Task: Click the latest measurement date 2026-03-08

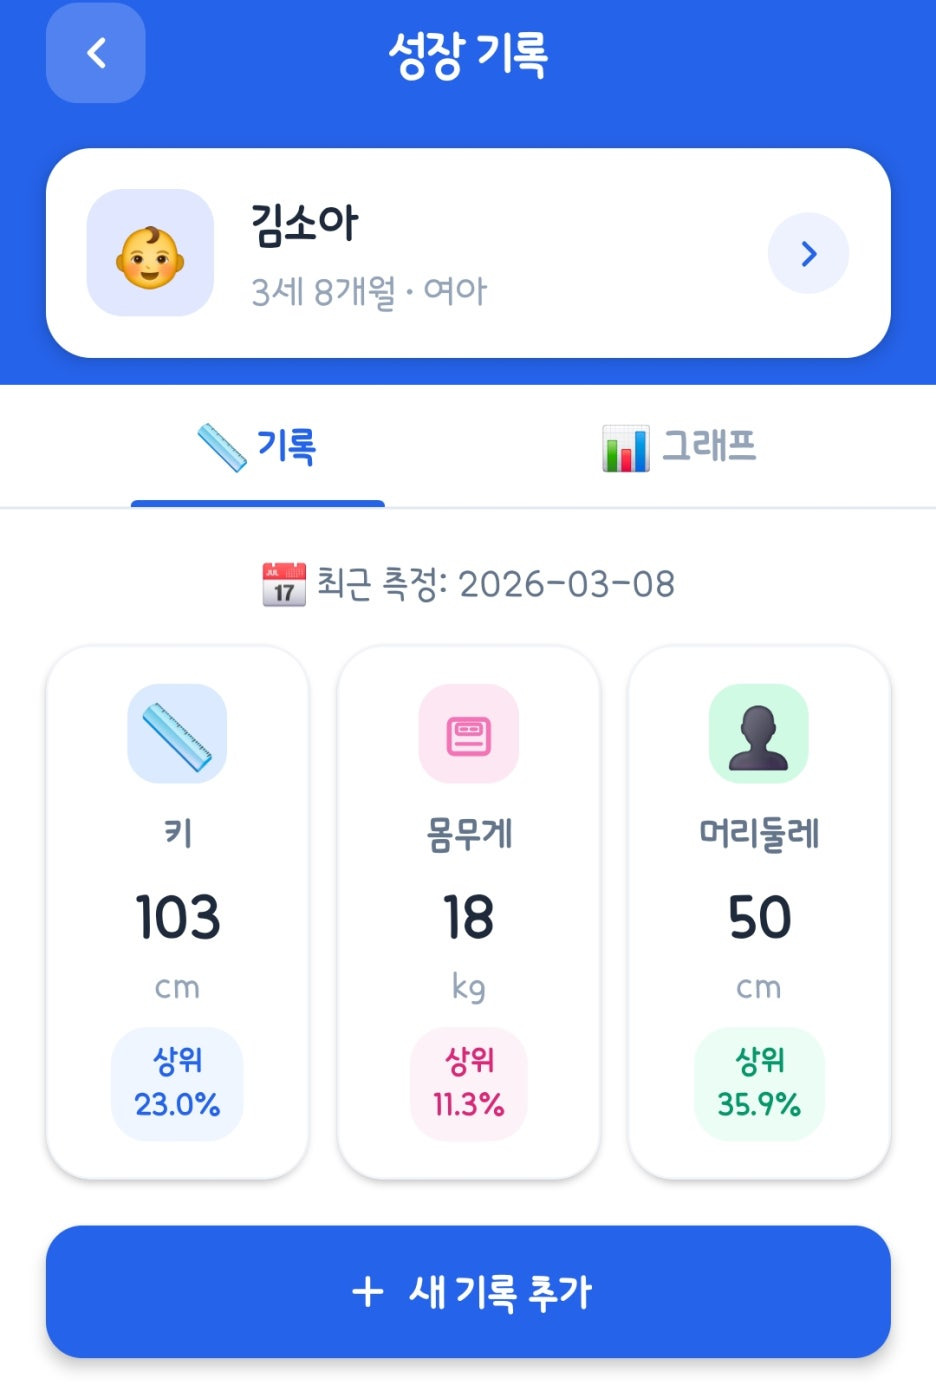Action: point(566,584)
